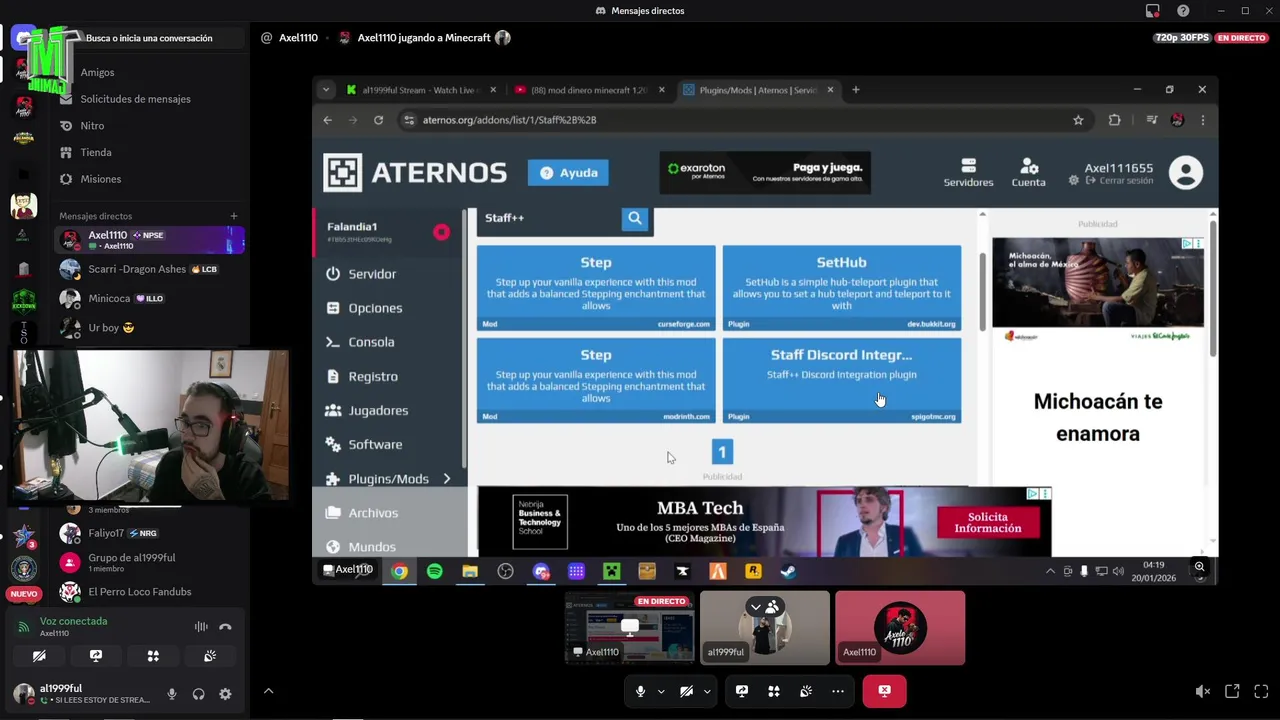Open Archivos in Aternos sidebar
Viewport: 1280px width, 720px height.
pos(373,513)
